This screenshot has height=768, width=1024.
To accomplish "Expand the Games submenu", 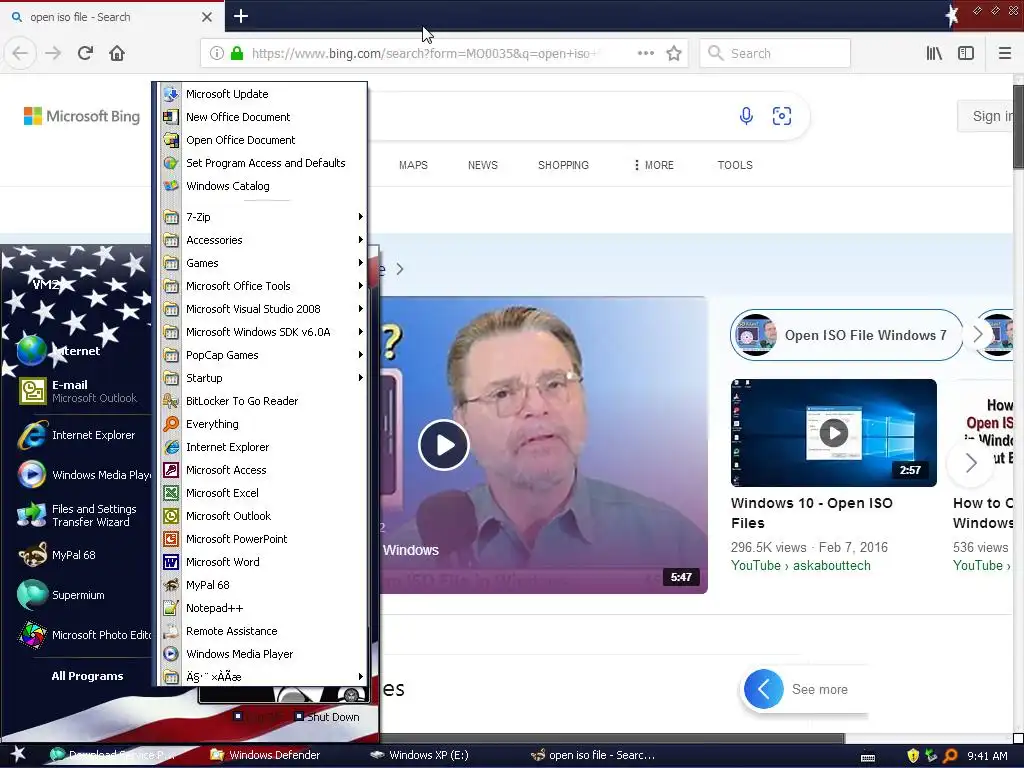I will coord(261,263).
